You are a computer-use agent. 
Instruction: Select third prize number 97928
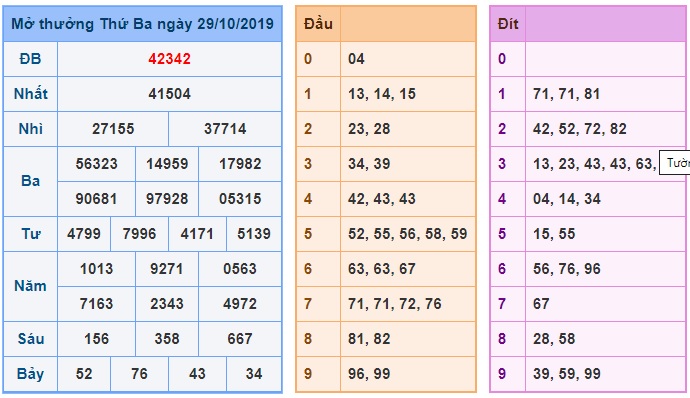[167, 199]
